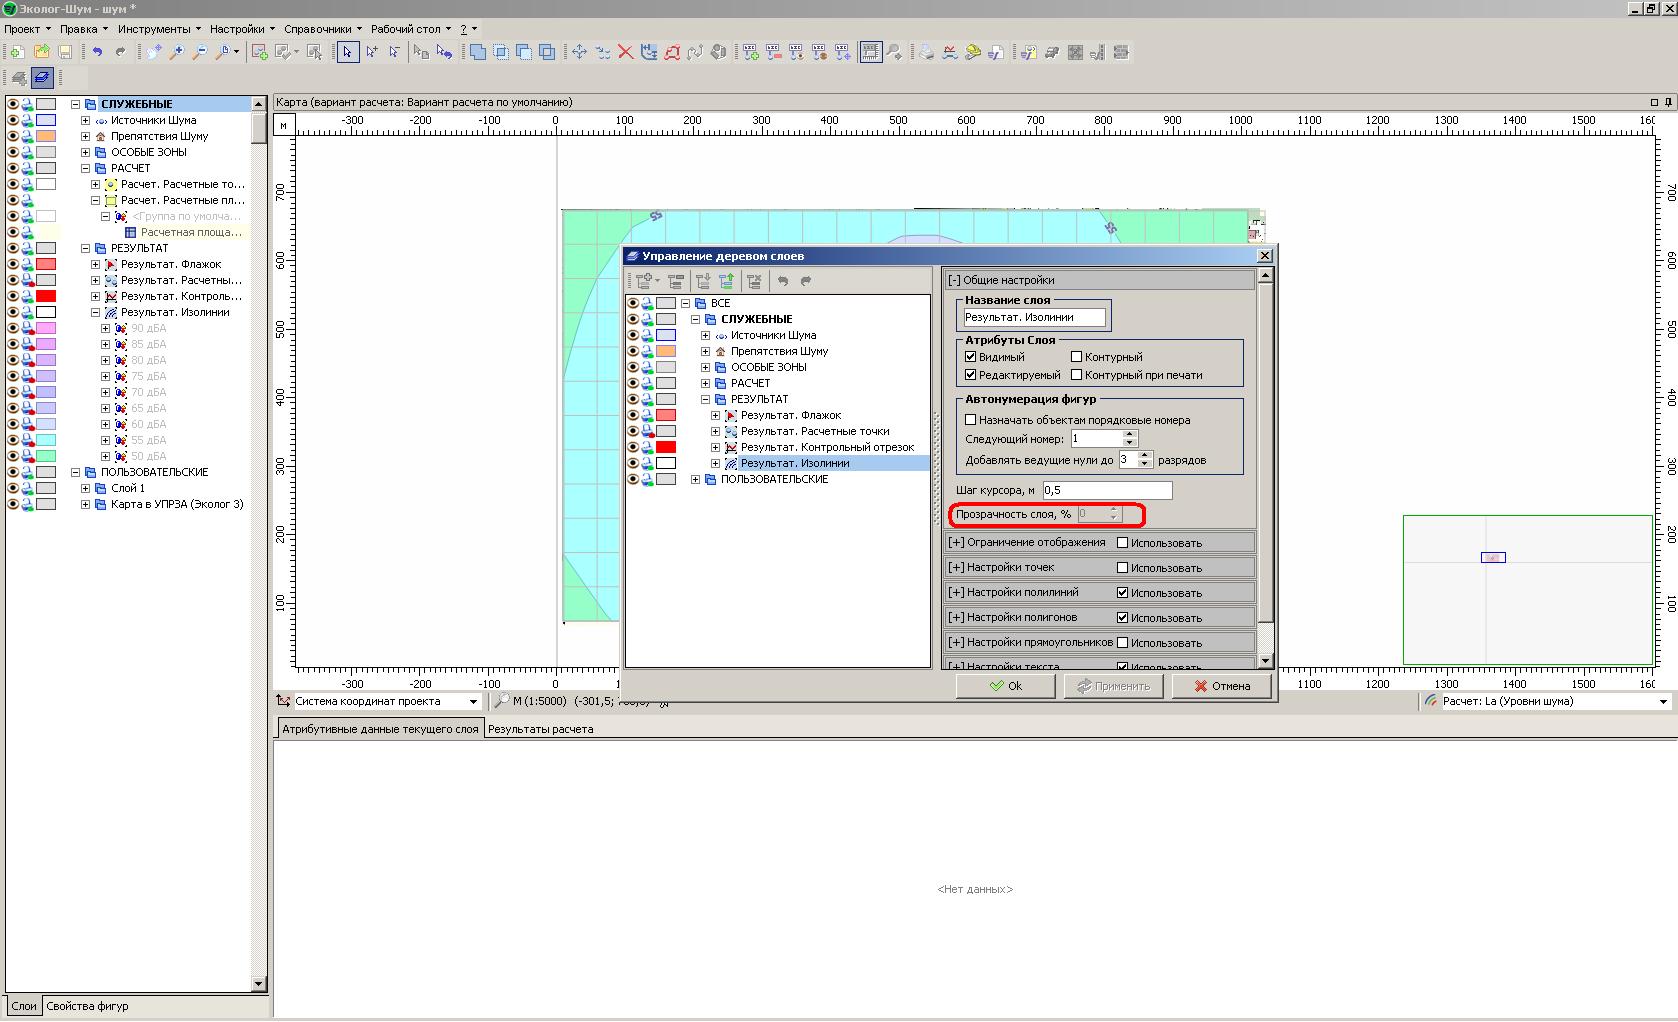This screenshot has width=1678, height=1022.
Task: Click the save diskette icon
Action: (x=65, y=52)
